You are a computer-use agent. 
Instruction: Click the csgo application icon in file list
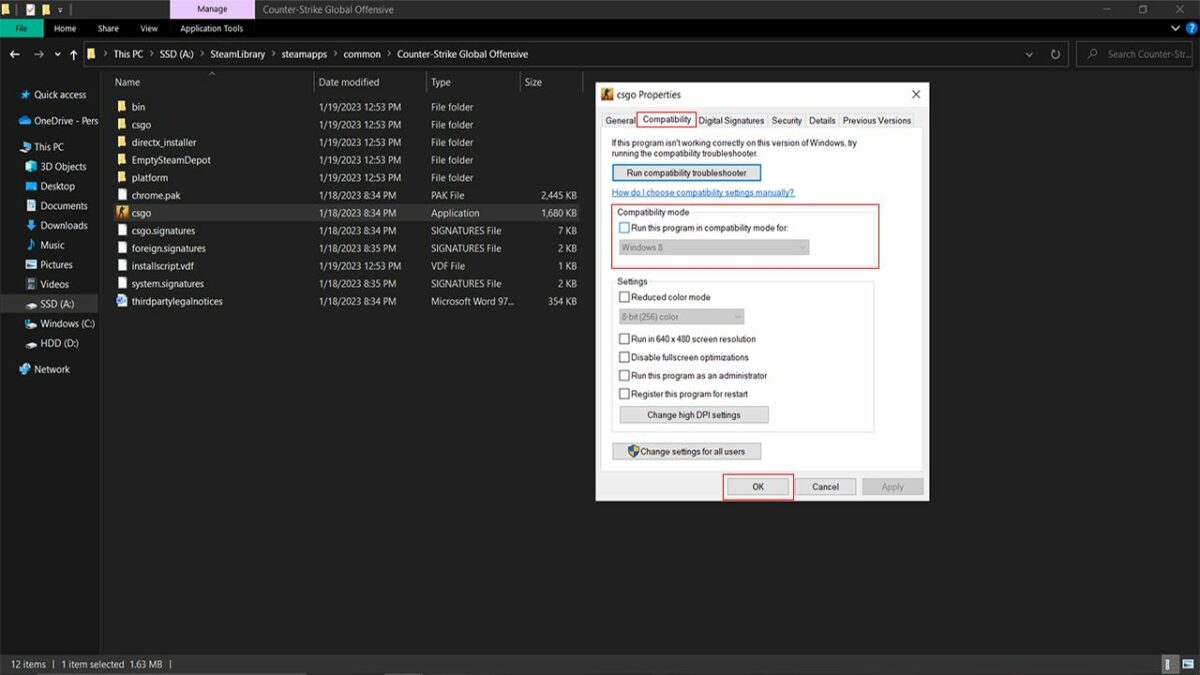pos(122,213)
